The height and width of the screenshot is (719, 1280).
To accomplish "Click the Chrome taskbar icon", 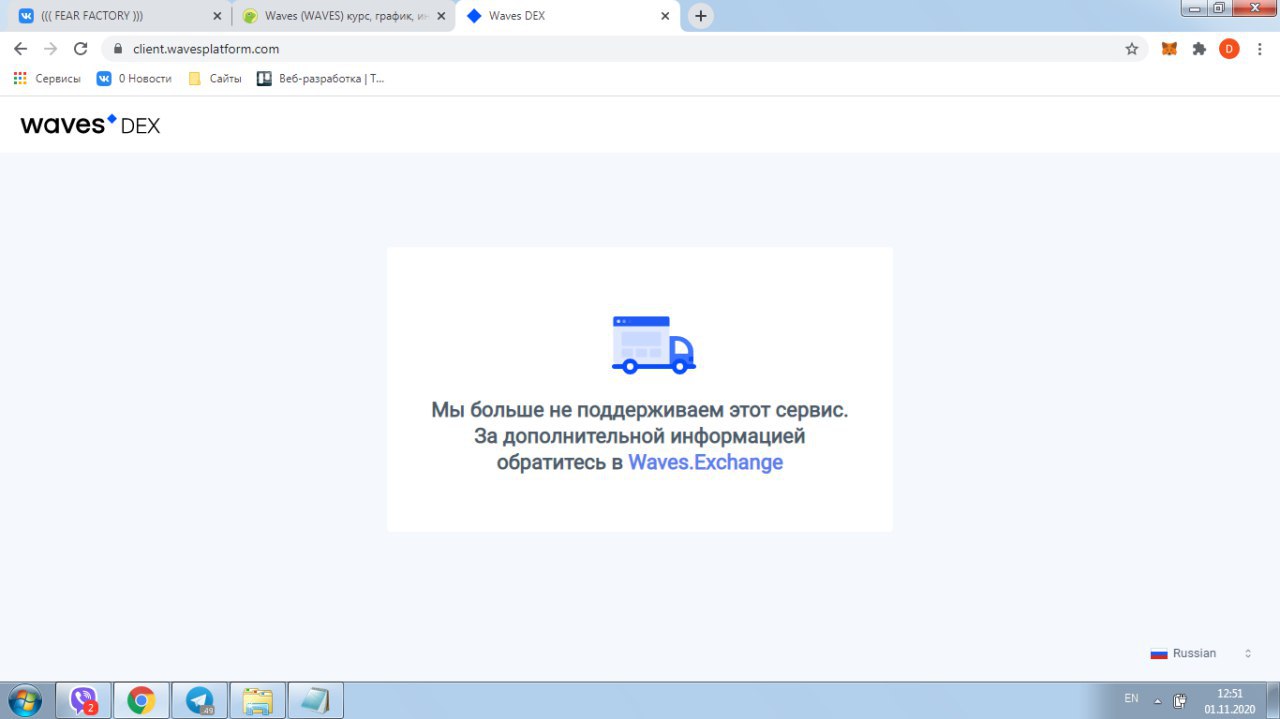I will (x=141, y=700).
